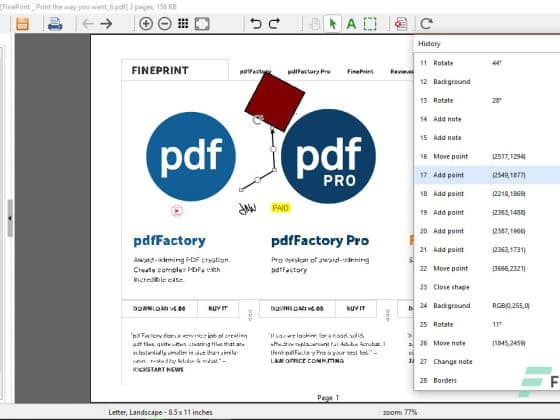Select the green text A tool

click(x=351, y=24)
